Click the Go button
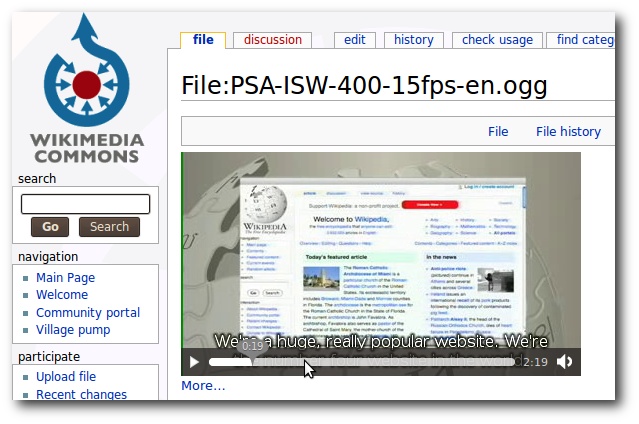The height and width of the screenshot is (424, 639). pos(50,227)
